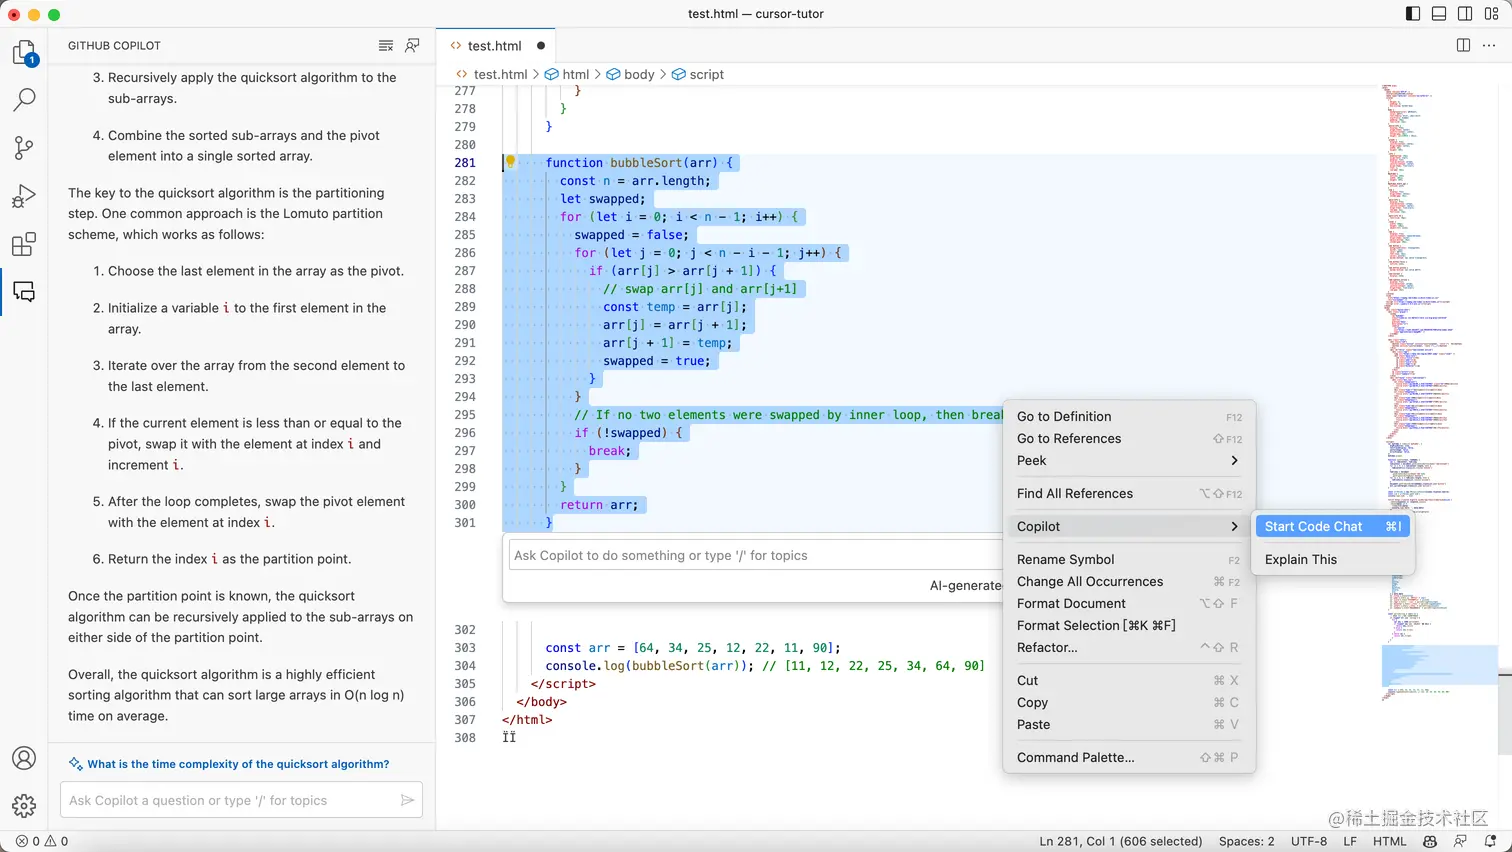Image resolution: width=1512 pixels, height=852 pixels.
Task: Click the quicksort time complexity suggested question
Action: 238,764
